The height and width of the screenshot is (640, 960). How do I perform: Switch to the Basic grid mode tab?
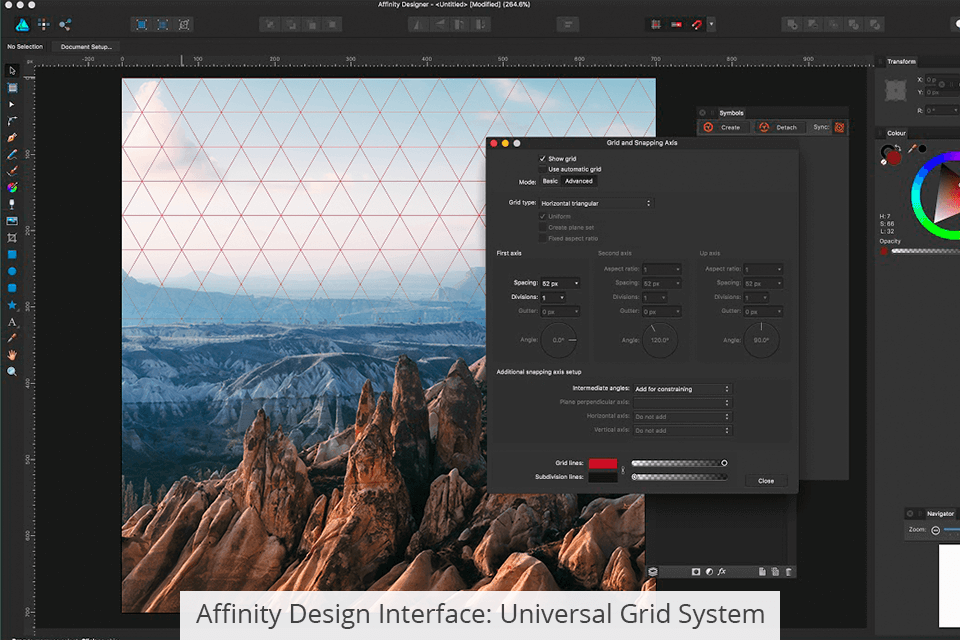pos(550,181)
